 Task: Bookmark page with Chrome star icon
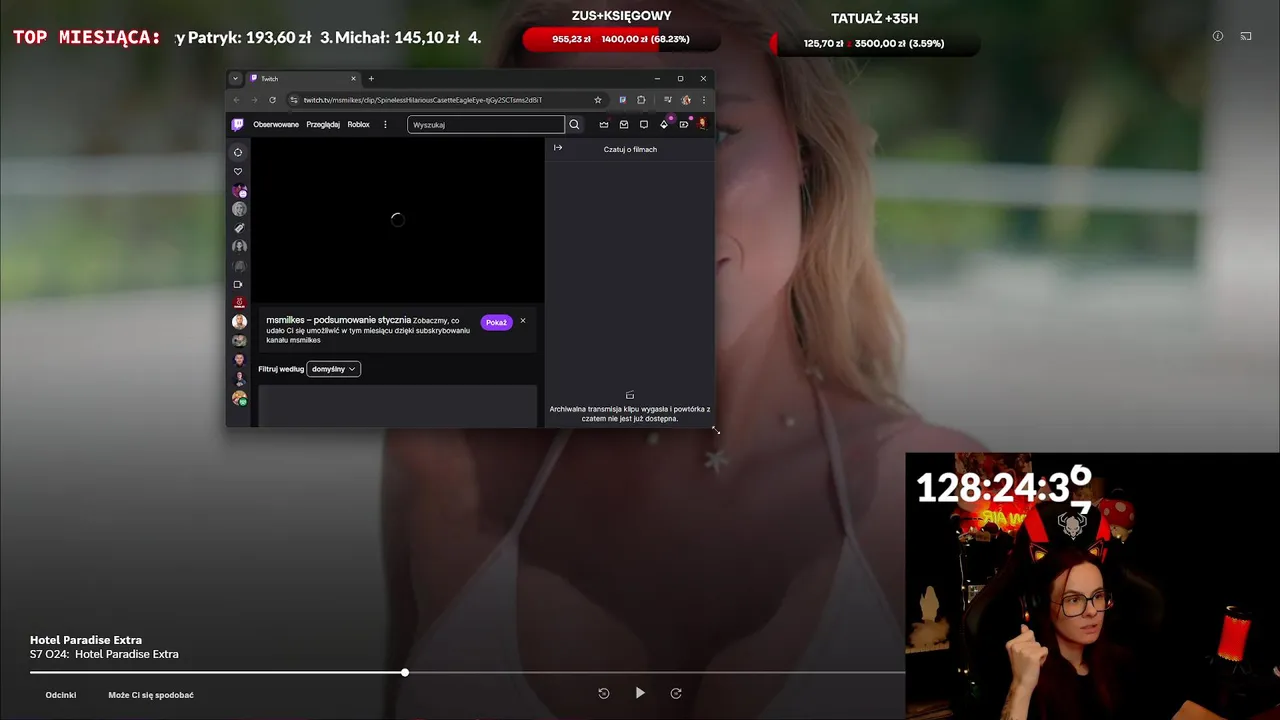click(x=598, y=100)
